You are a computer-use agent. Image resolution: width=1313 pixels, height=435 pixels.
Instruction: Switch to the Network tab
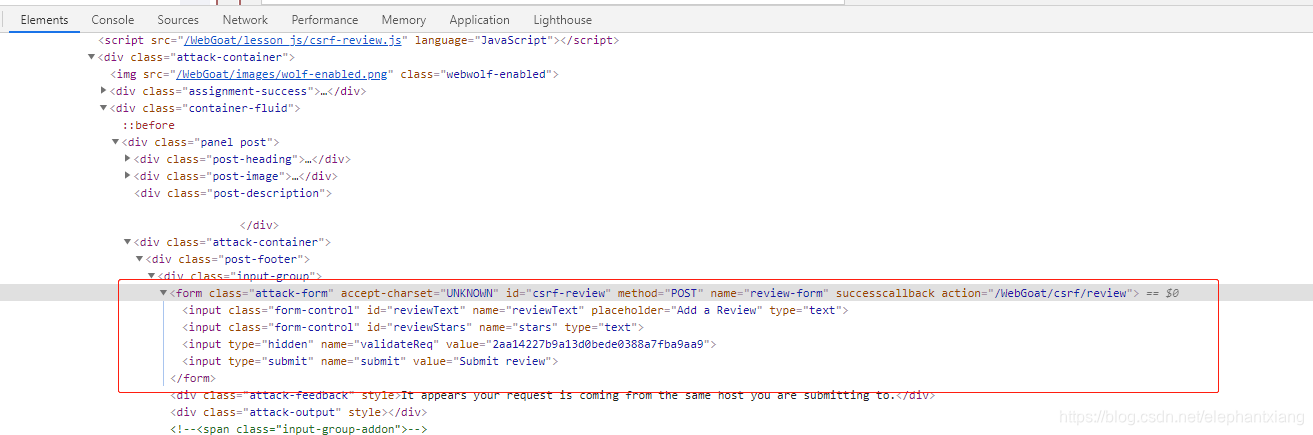[245, 20]
